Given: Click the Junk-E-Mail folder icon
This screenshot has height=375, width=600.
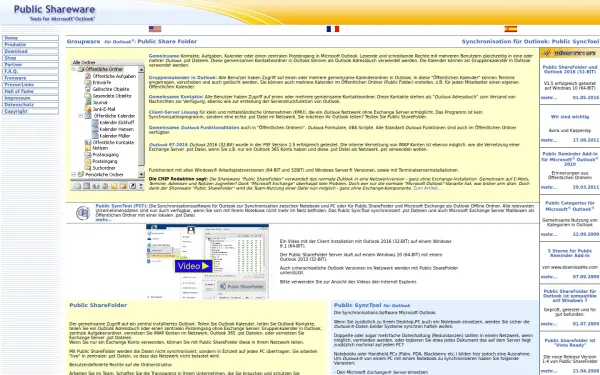Looking at the screenshot, I should (88, 109).
